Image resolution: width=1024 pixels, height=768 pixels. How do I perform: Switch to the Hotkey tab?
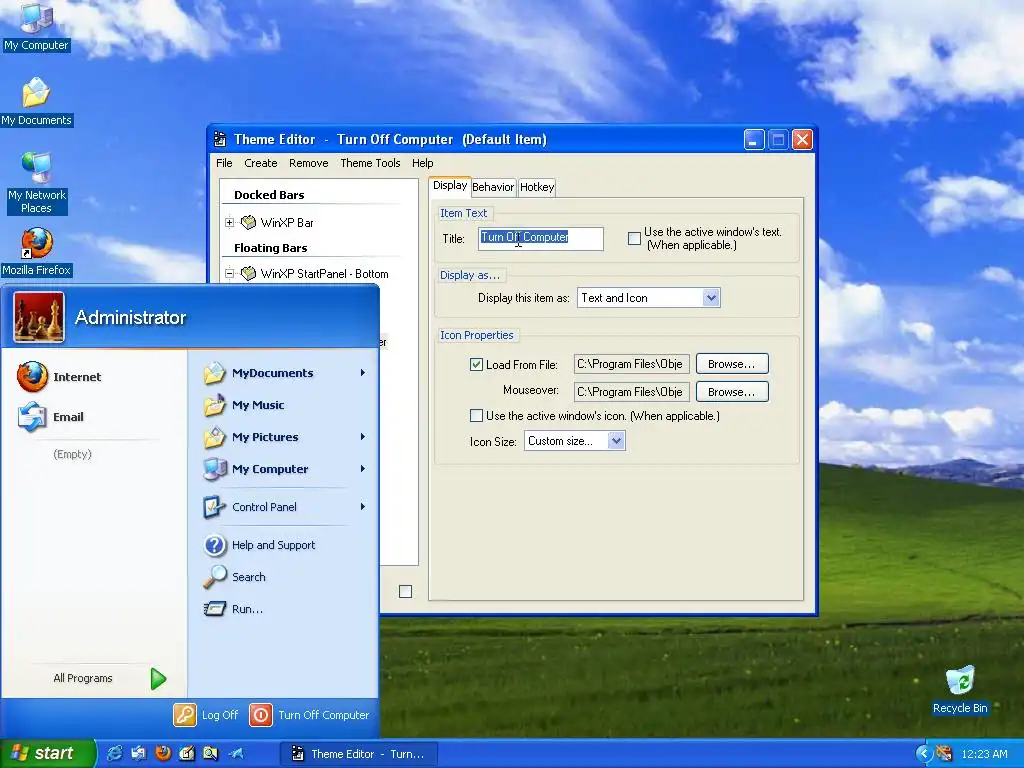[537, 187]
